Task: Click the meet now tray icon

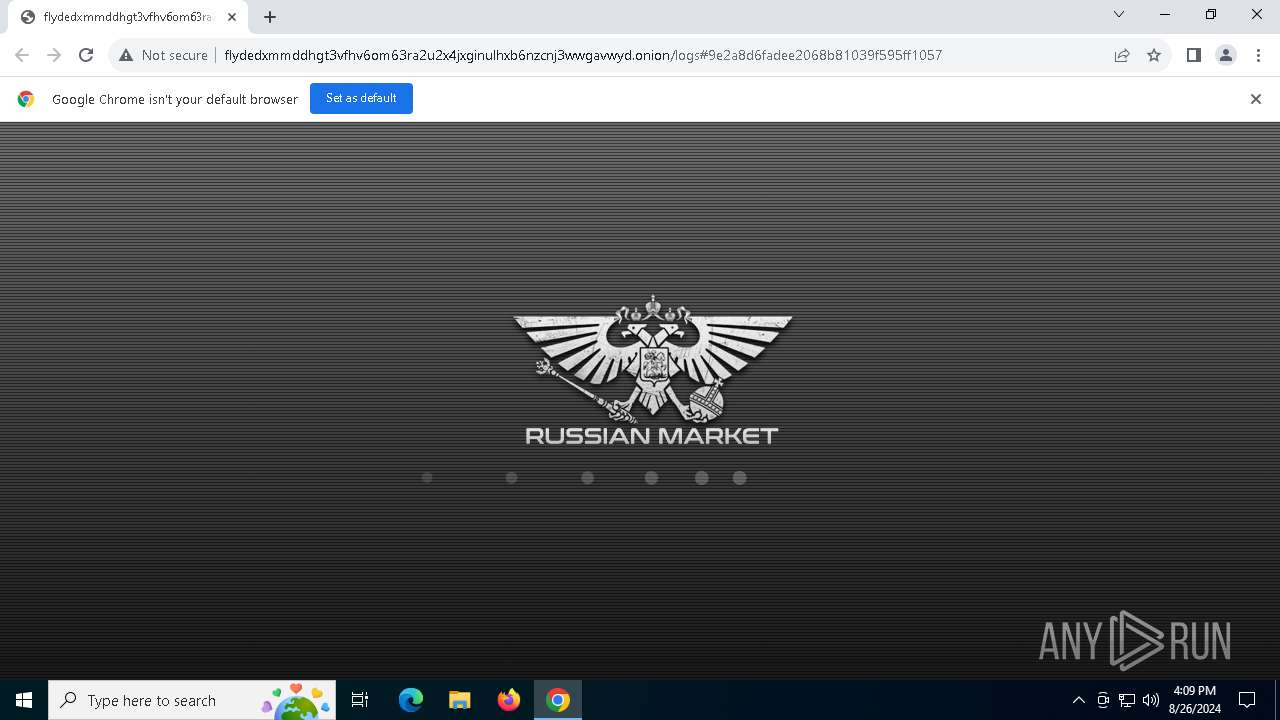Action: tap(1103, 700)
